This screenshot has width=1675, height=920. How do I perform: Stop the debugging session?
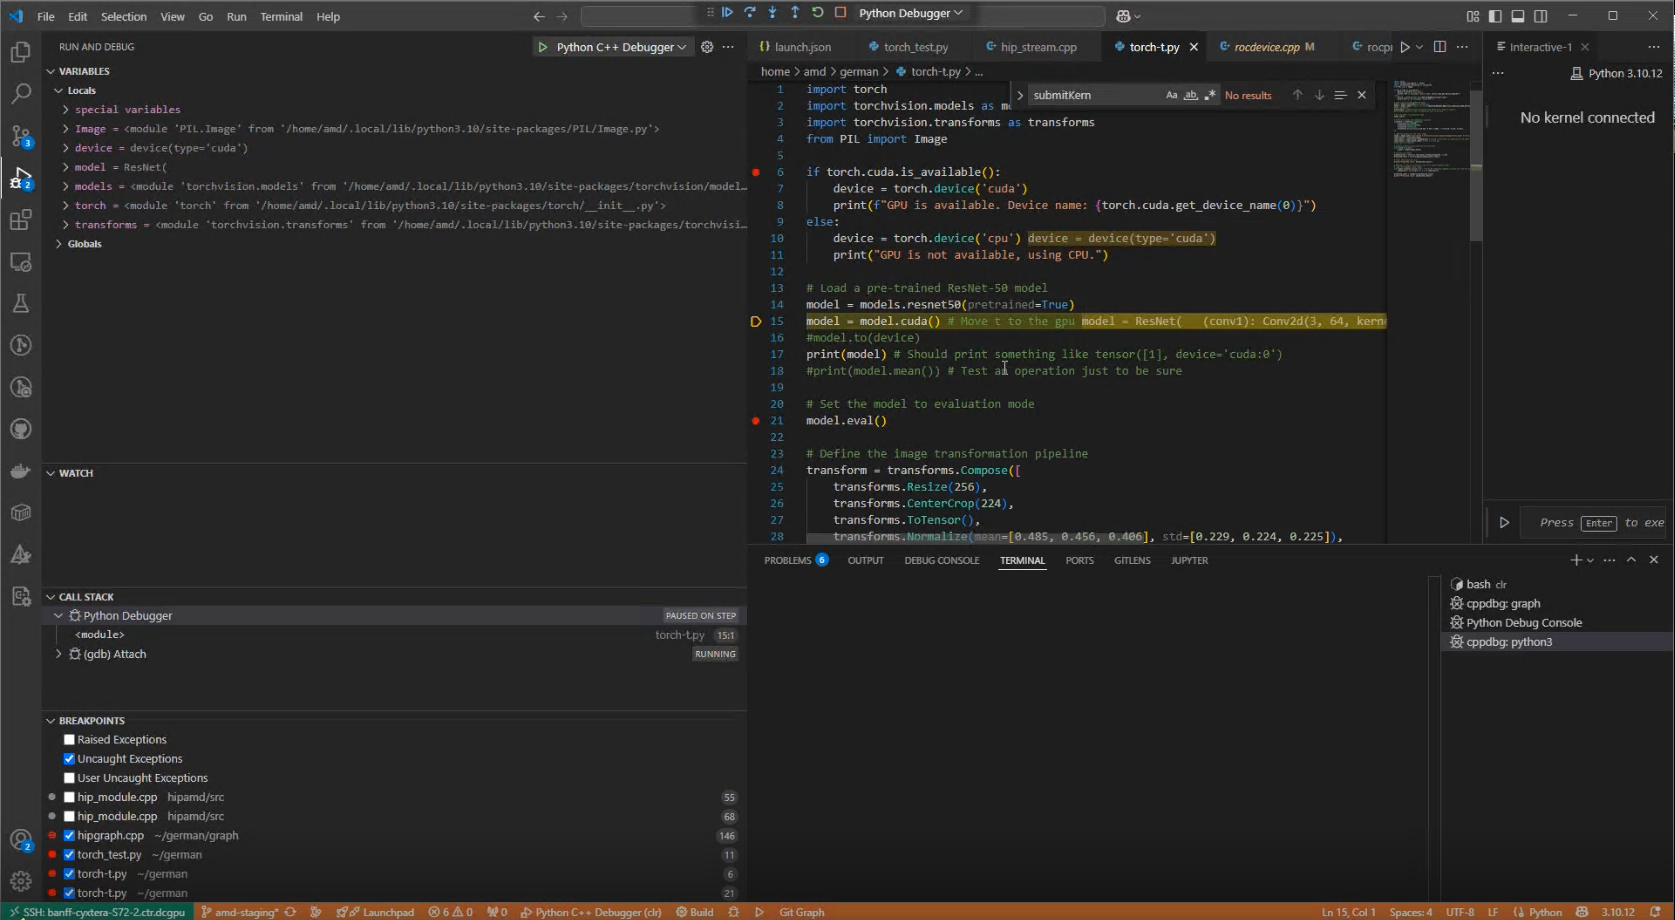(840, 13)
